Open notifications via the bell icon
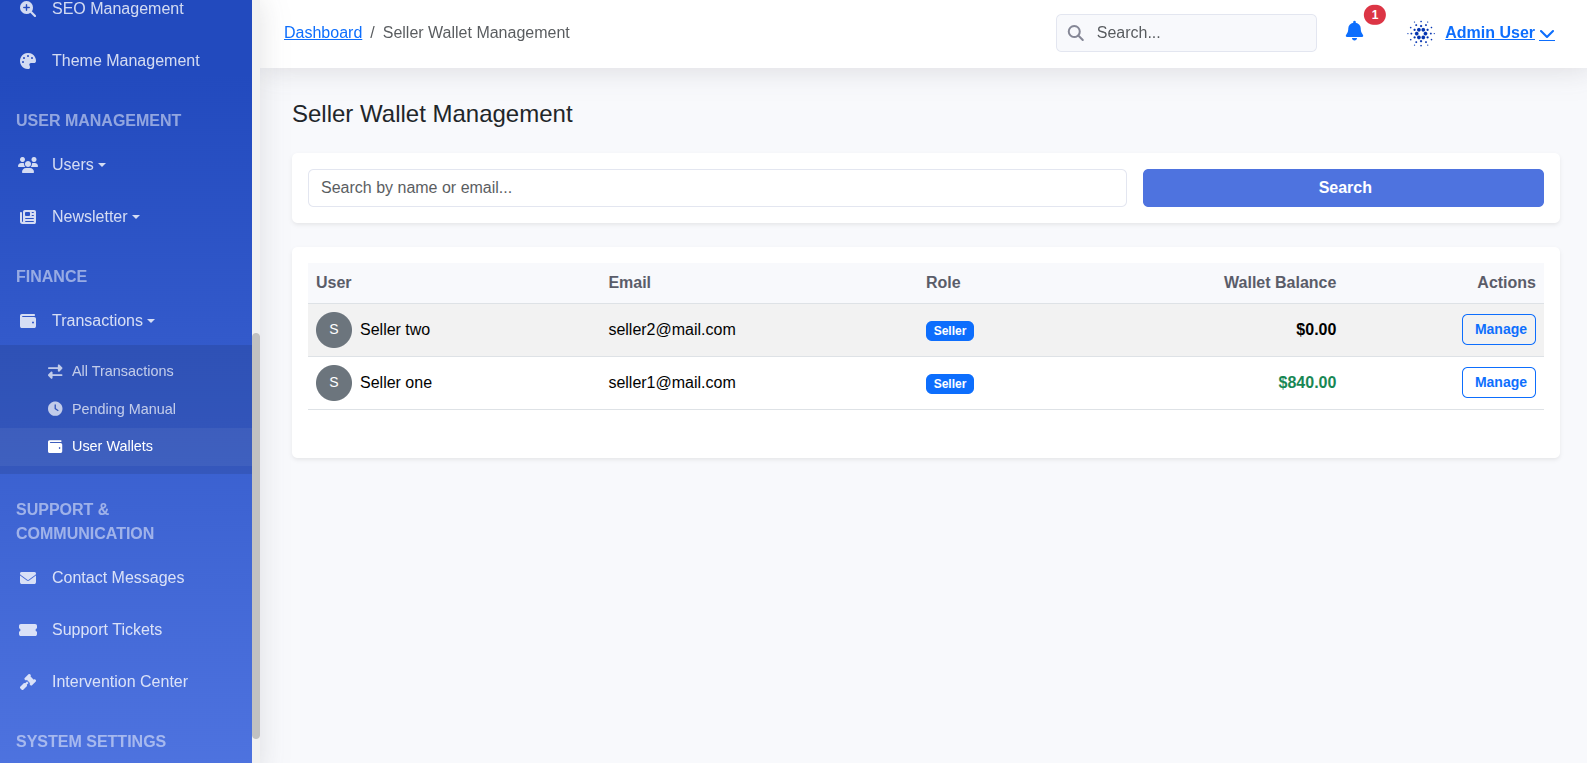 pos(1354,32)
